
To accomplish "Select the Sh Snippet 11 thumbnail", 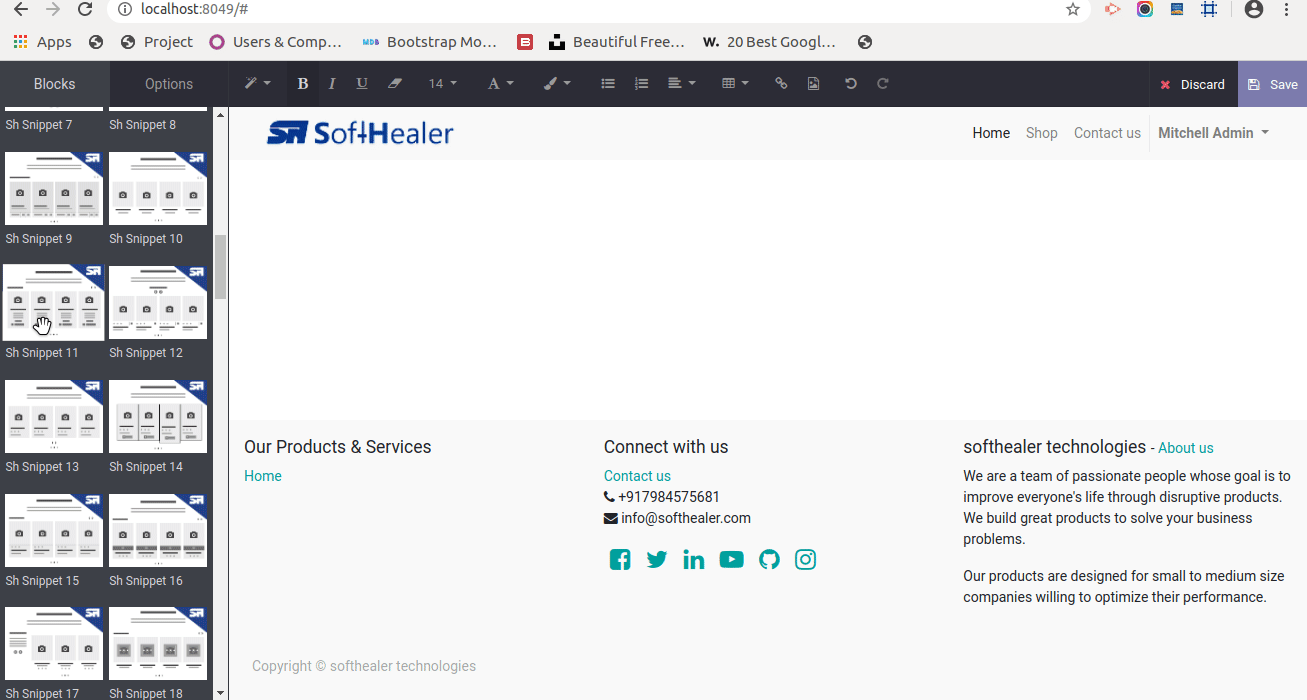I will (54, 303).
